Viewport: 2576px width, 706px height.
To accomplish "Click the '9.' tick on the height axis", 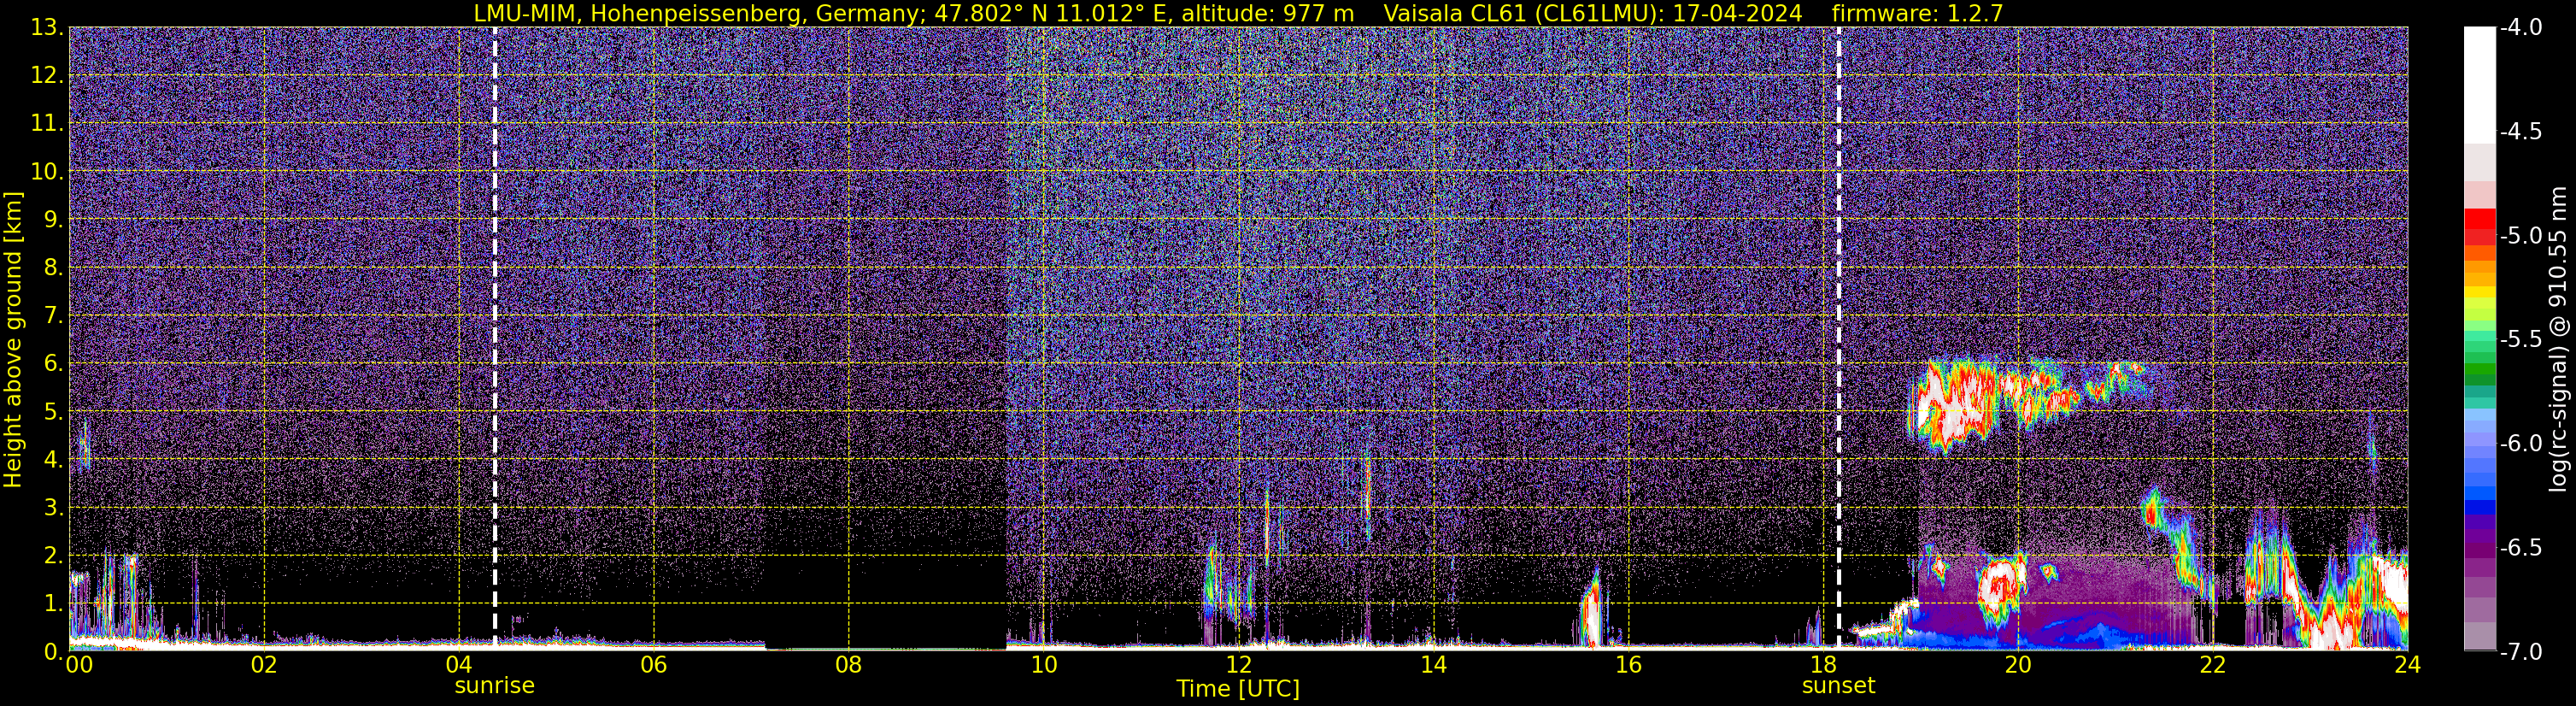I will coord(55,219).
